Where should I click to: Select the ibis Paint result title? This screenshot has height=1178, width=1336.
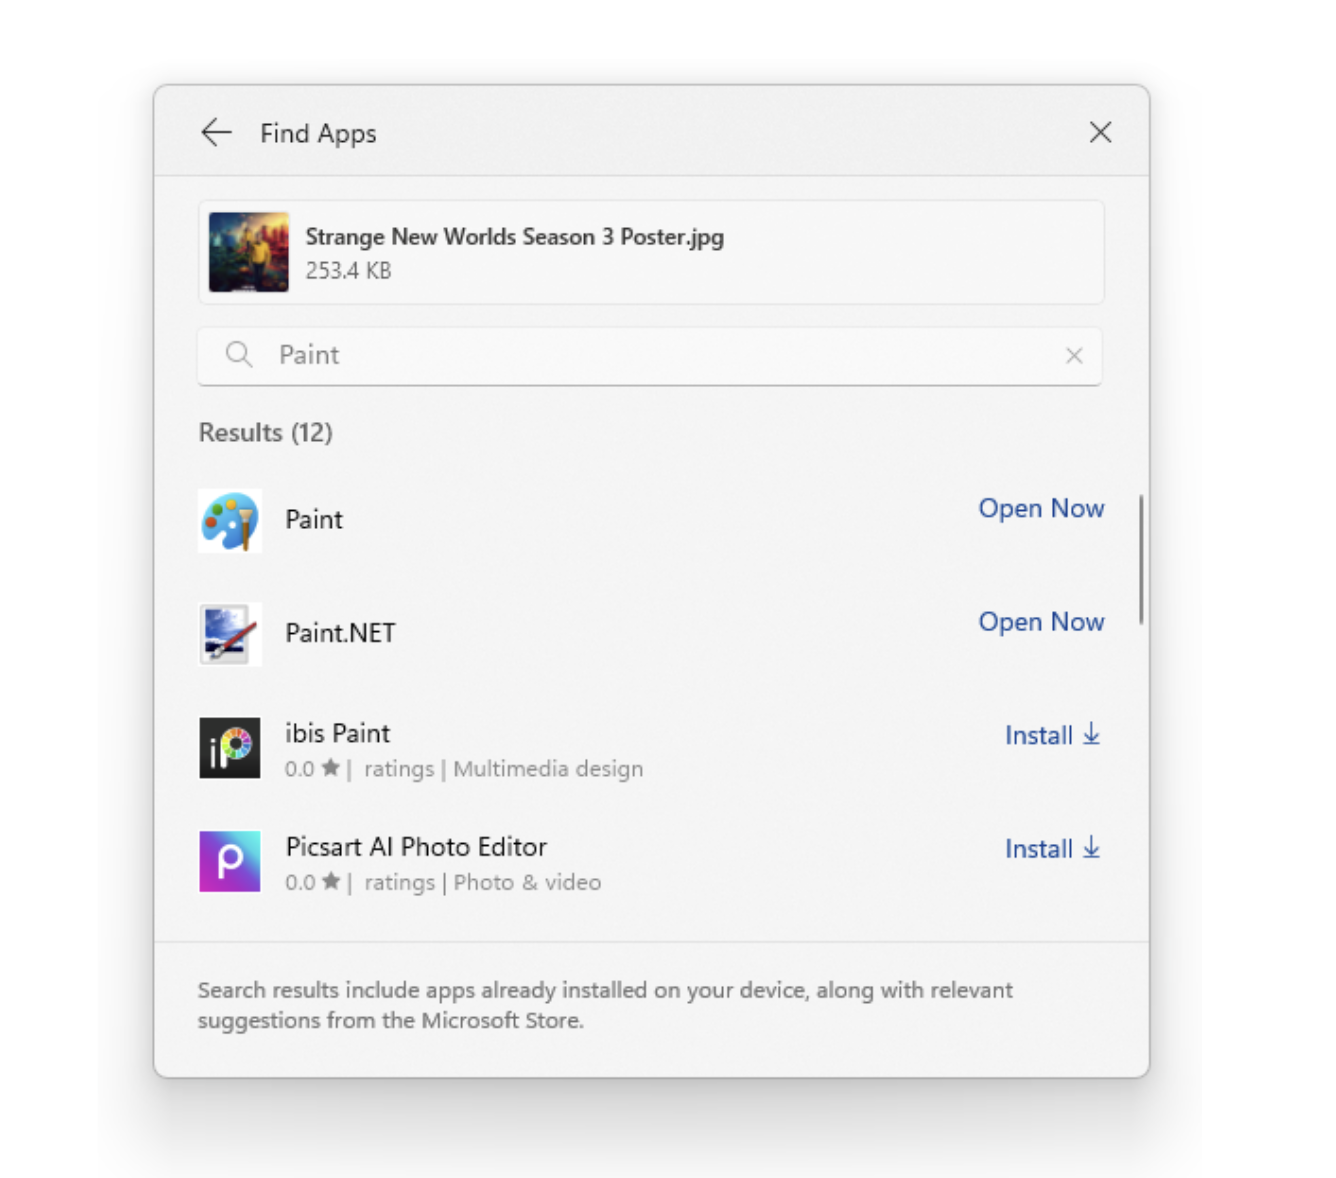coord(337,733)
